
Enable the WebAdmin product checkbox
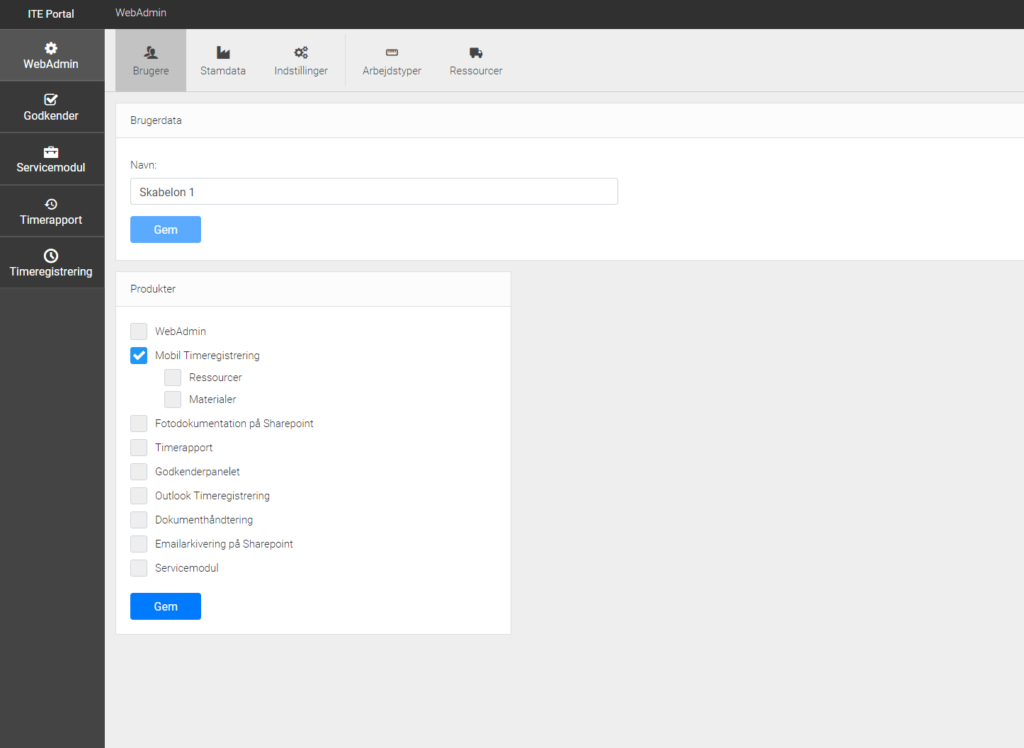click(x=138, y=331)
